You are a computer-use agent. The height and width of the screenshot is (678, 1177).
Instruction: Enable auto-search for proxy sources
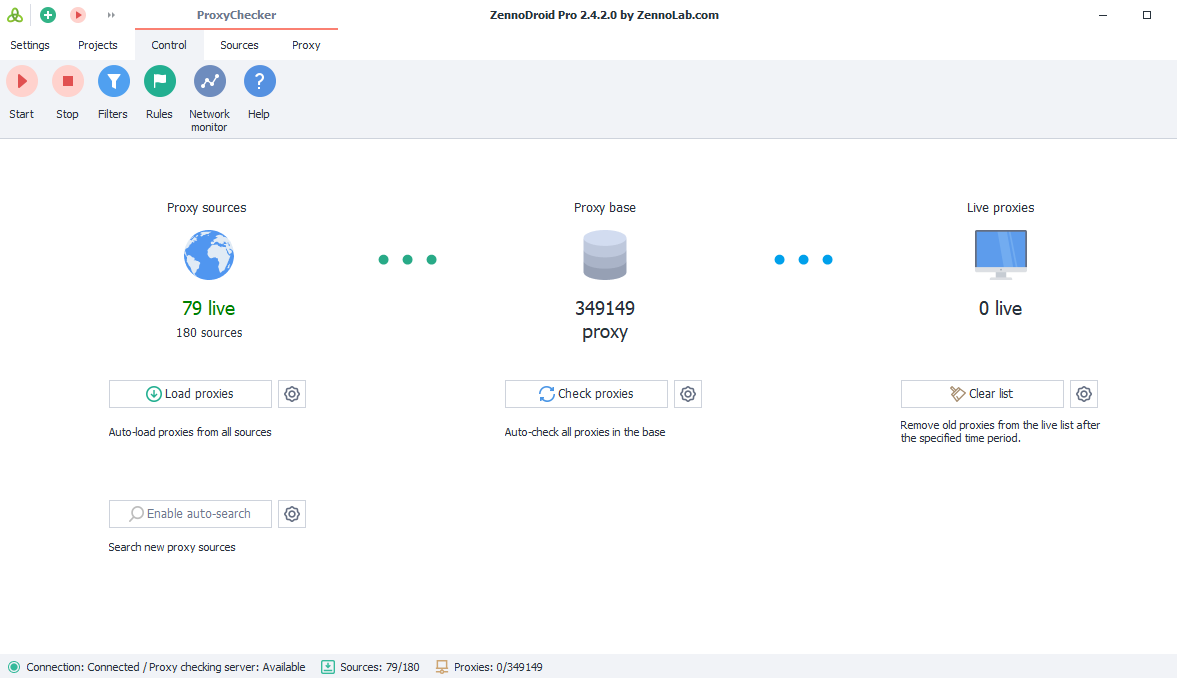coord(189,513)
